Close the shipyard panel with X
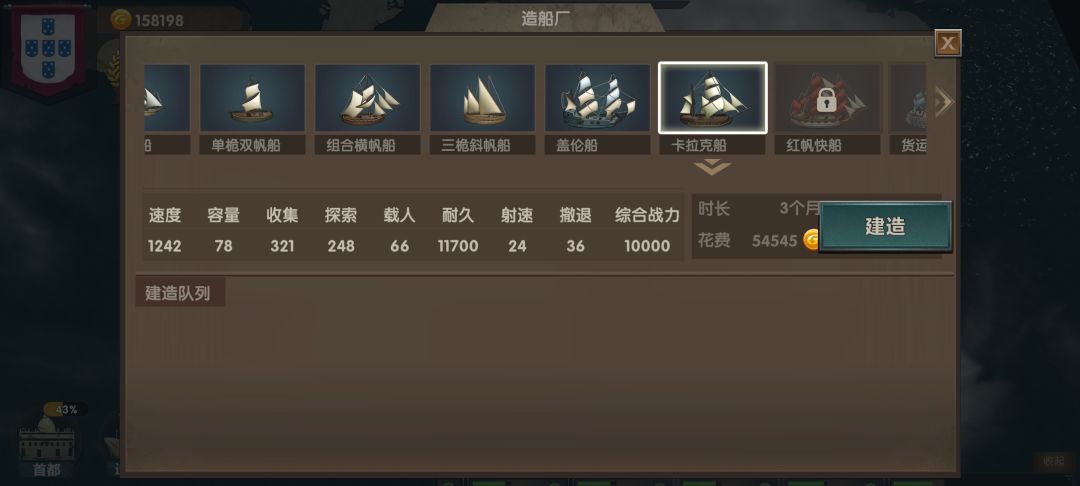This screenshot has height=486, width=1080. (x=948, y=43)
